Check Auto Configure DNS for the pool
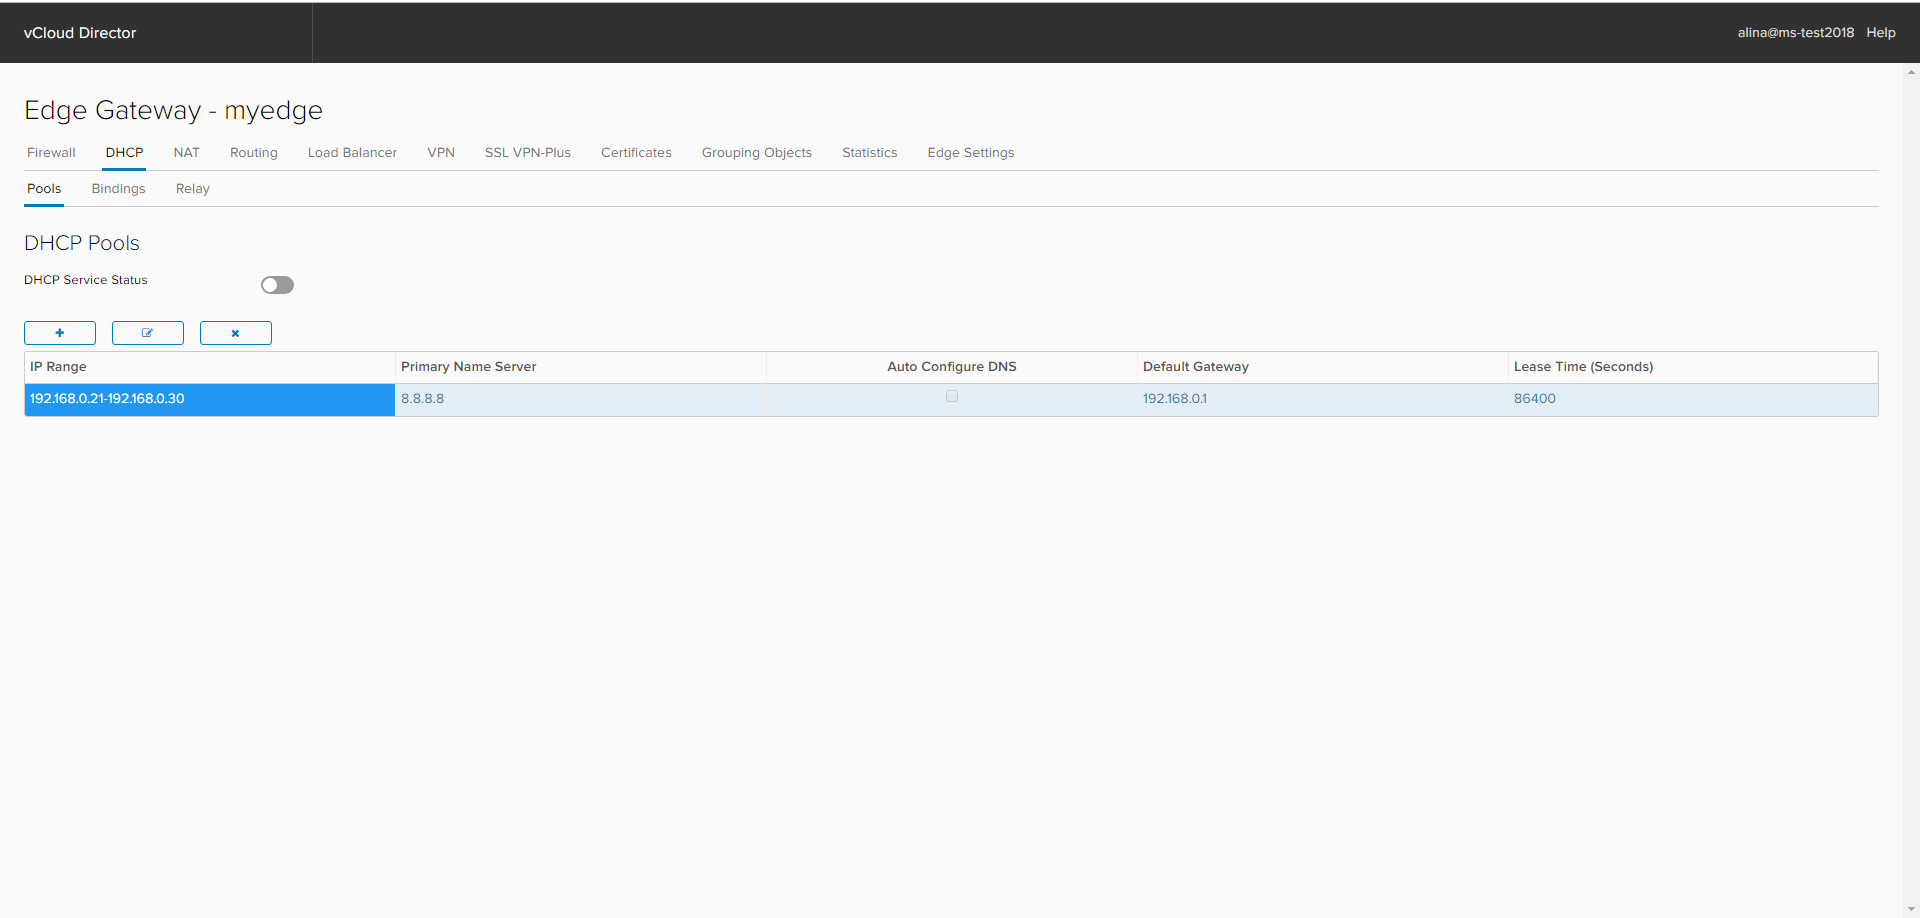 coord(951,396)
